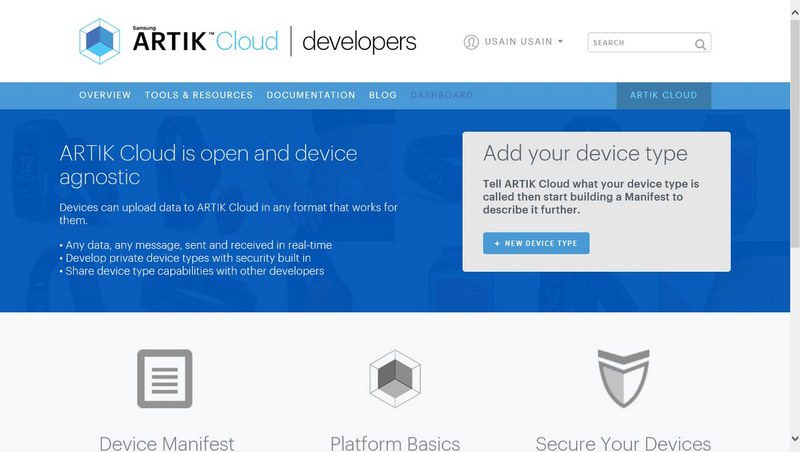This screenshot has height=452, width=800.
Task: Open the Platform Basics heading link
Action: (395, 443)
